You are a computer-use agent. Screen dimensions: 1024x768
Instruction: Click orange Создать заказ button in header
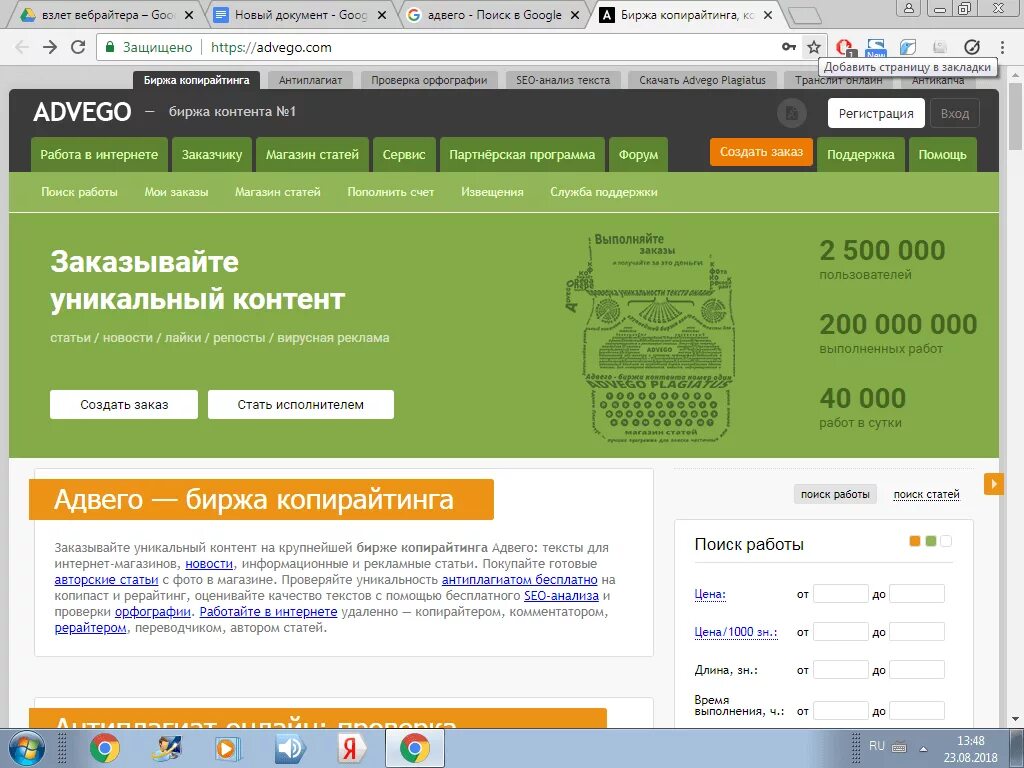click(761, 152)
